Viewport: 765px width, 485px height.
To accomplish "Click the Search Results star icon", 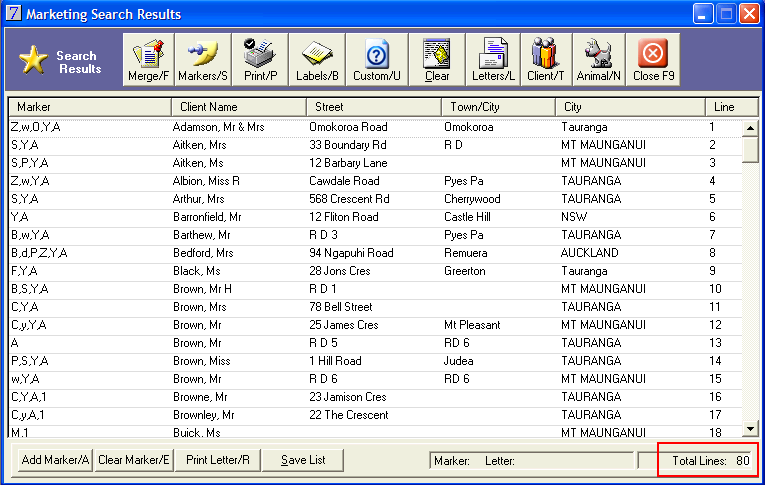I will 33,61.
